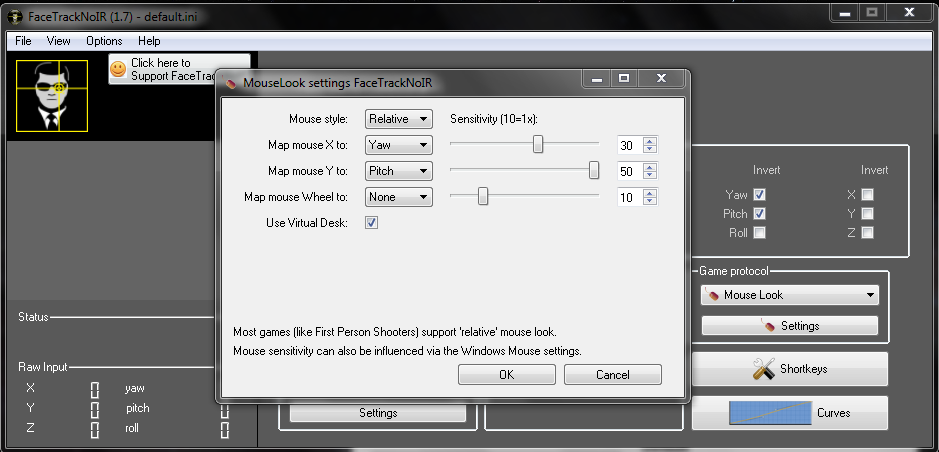Click the Click here to Support FaceTrackNoIR button
This screenshot has width=939, height=452.
(179, 69)
